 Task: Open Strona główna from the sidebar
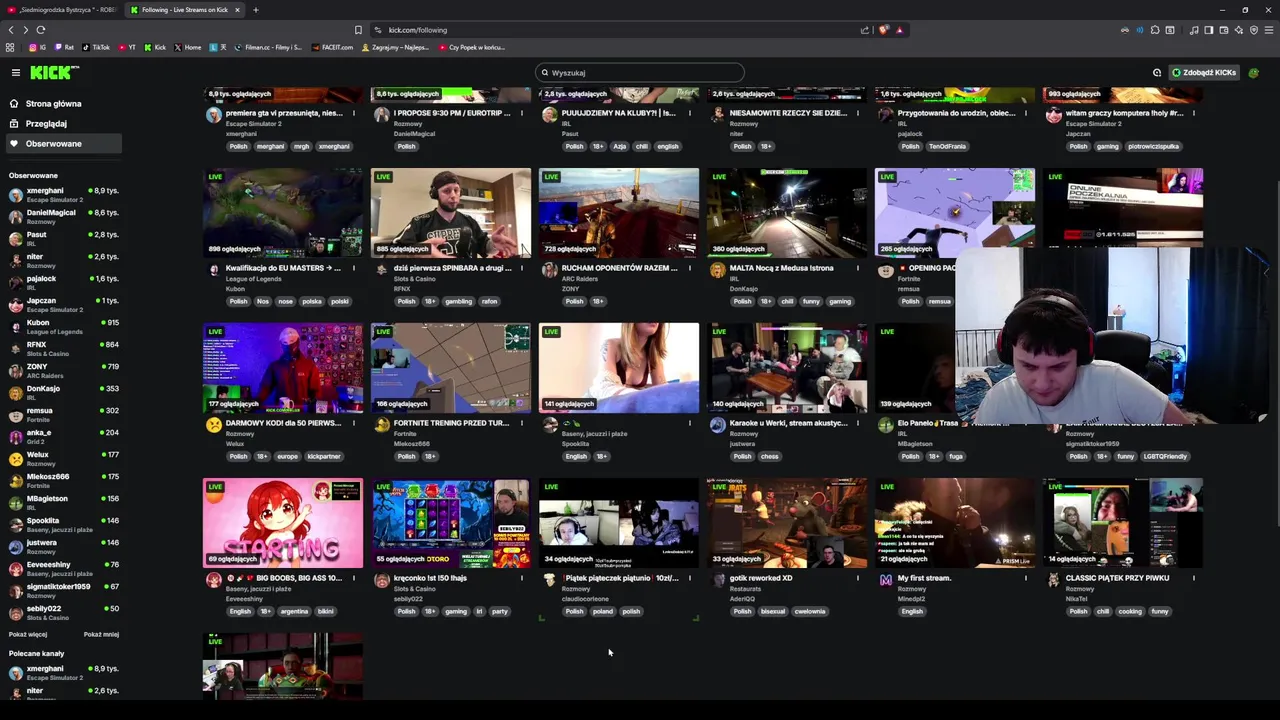[x=53, y=103]
